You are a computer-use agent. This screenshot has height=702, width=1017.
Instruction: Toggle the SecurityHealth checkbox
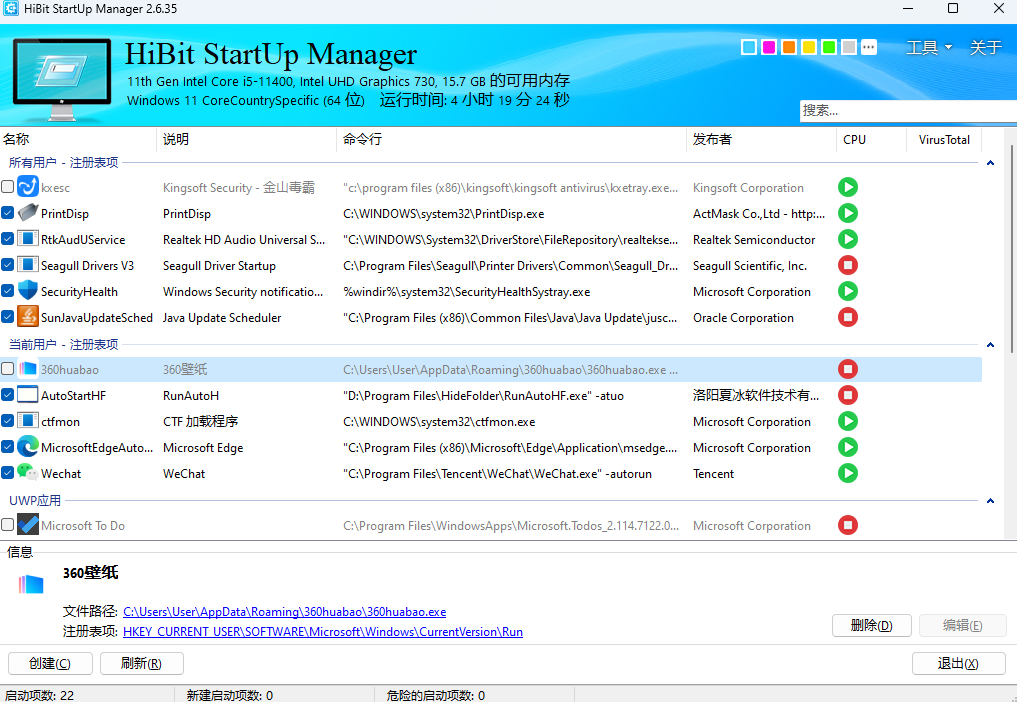coord(8,291)
